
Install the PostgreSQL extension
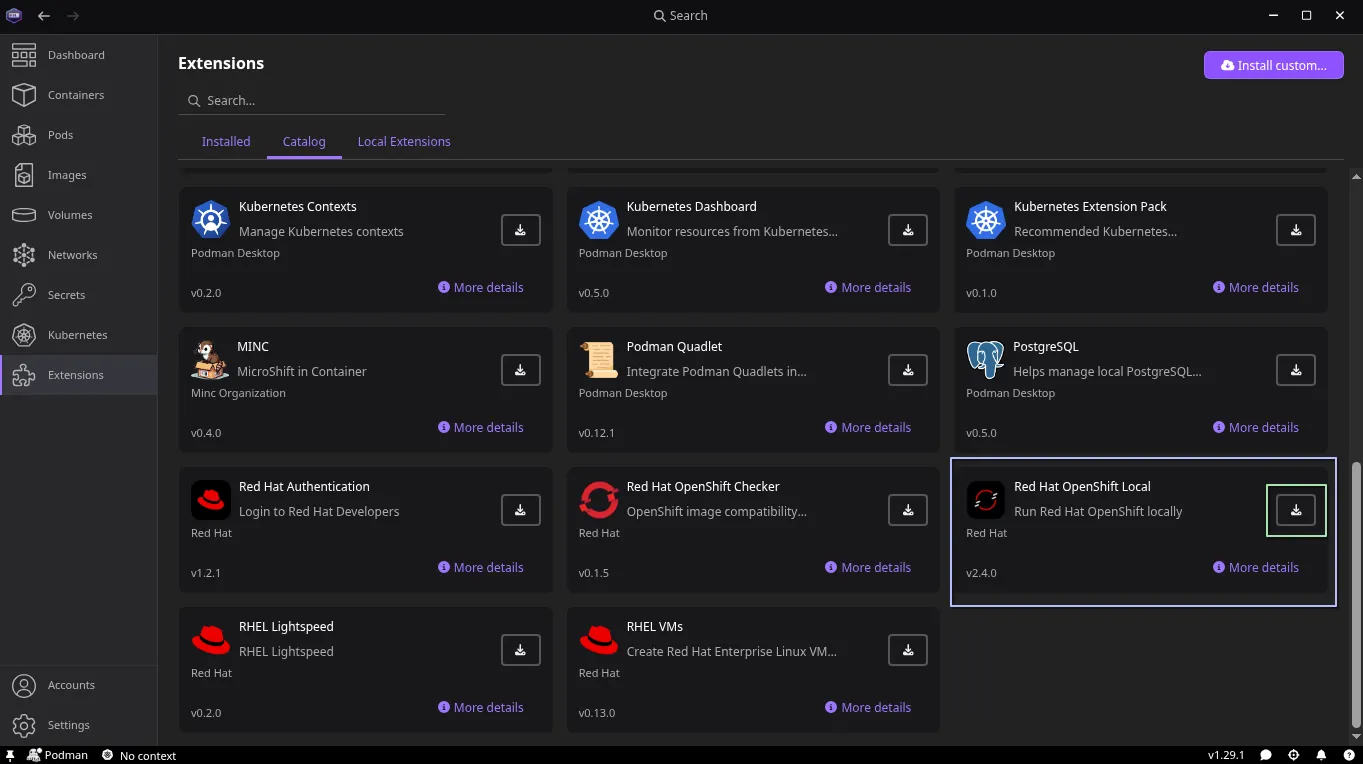coord(1296,370)
